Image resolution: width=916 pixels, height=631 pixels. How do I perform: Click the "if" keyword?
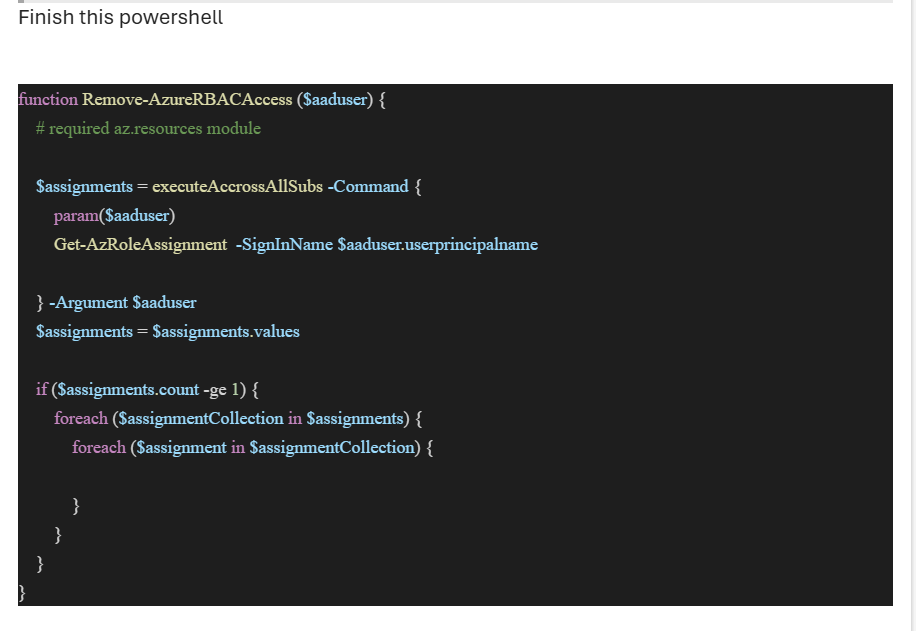[x=41, y=389]
